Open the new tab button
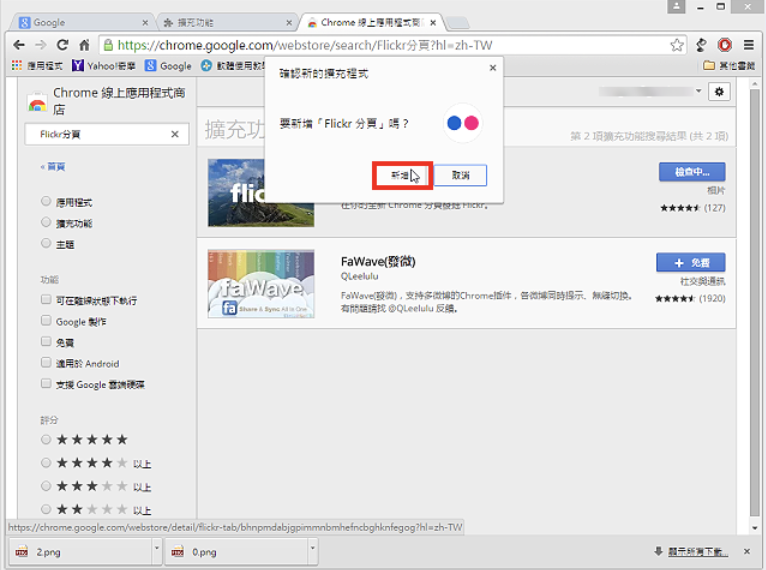The image size is (766, 570). [x=458, y=22]
